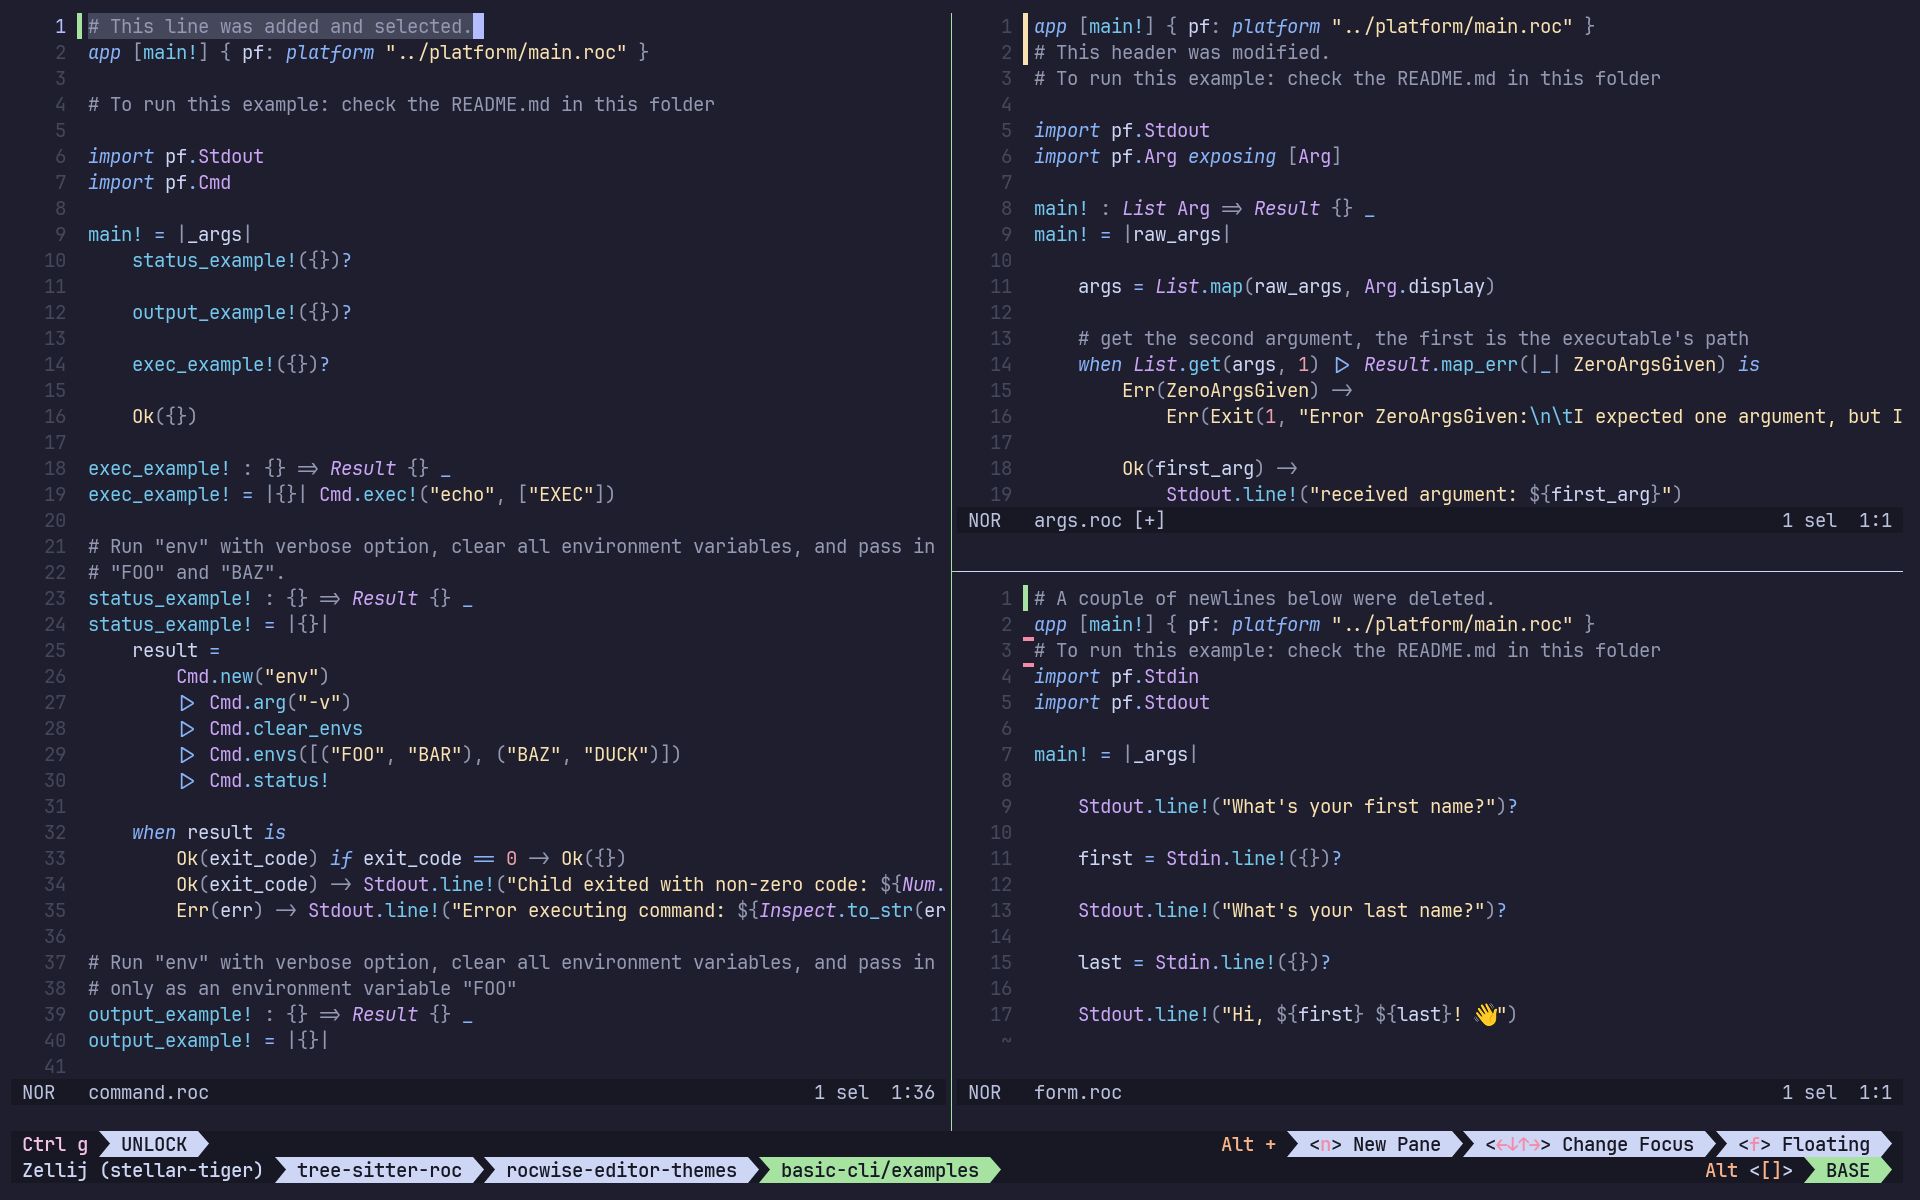The width and height of the screenshot is (1920, 1200).
Task: Click line number 9 in form.roc gutter
Action: coord(1006,806)
